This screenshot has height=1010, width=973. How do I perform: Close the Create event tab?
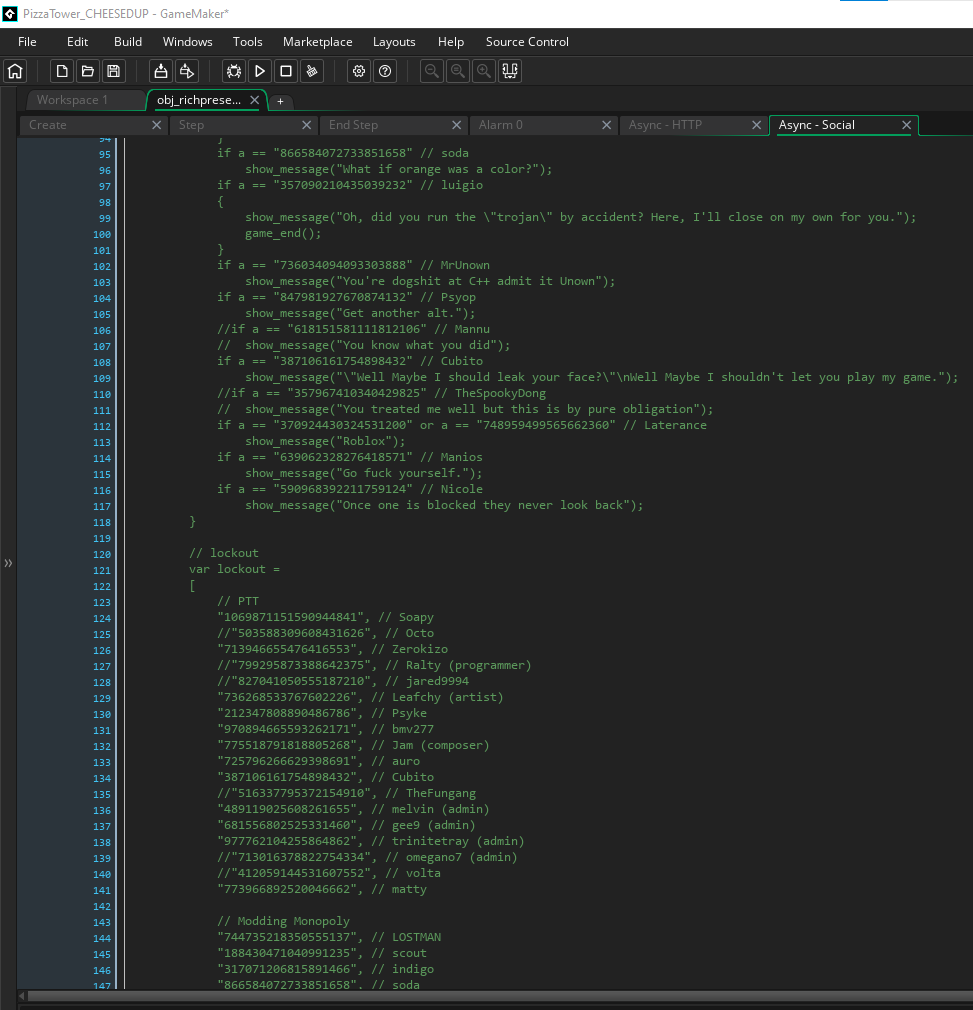[x=156, y=125]
